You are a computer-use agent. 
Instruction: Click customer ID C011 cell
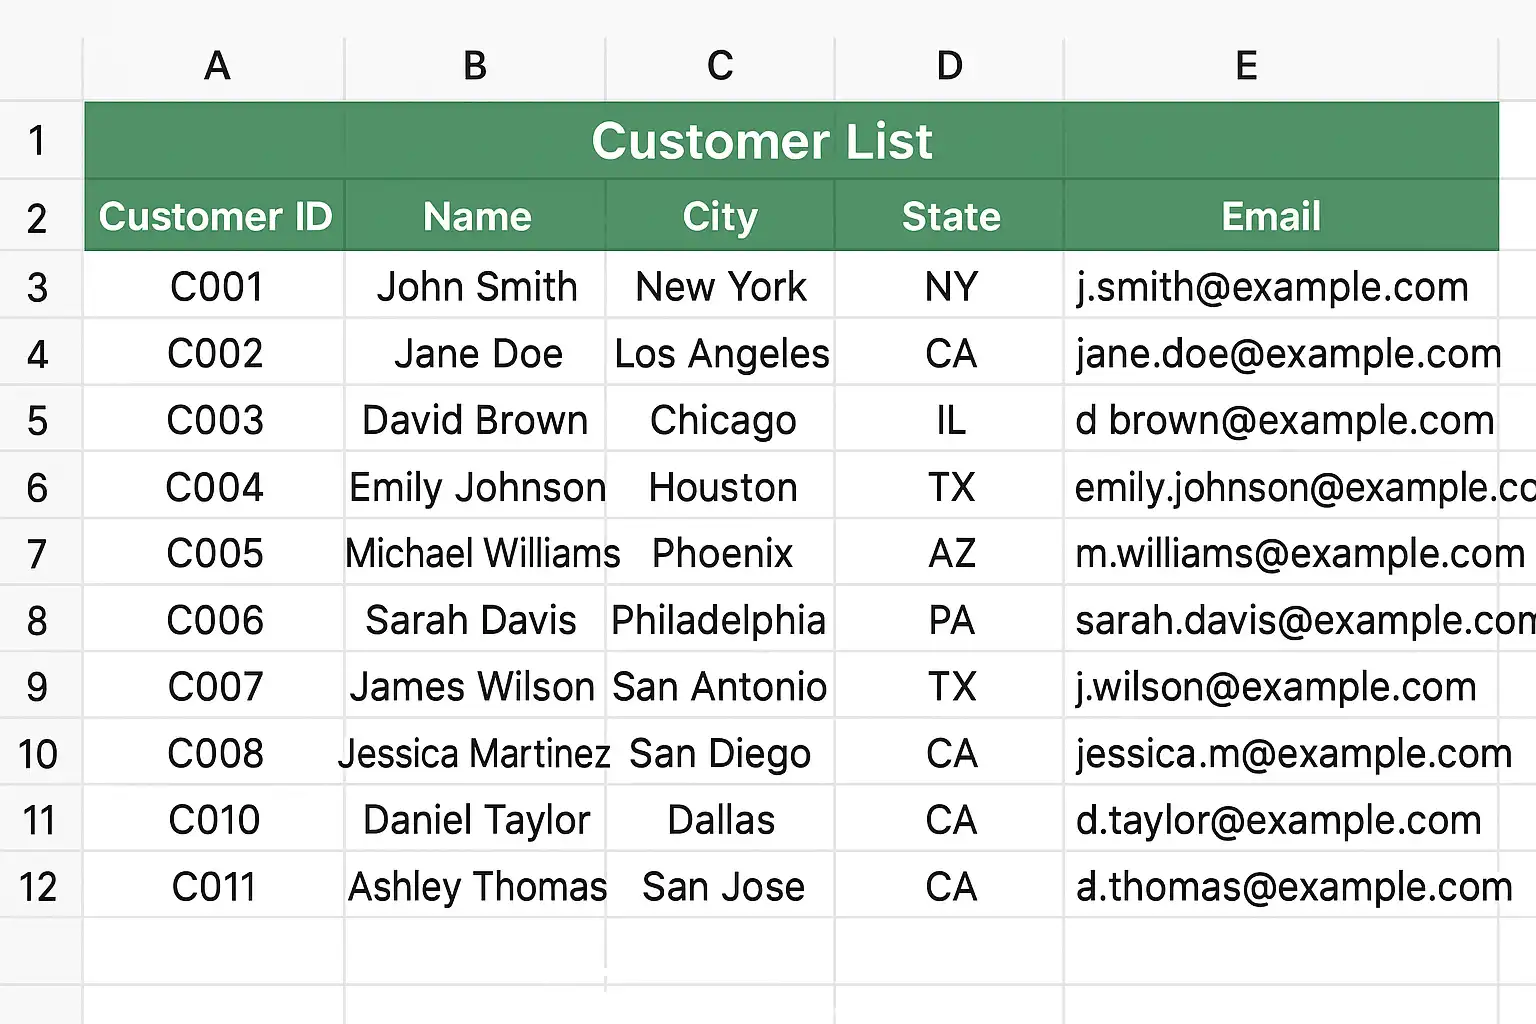click(214, 887)
